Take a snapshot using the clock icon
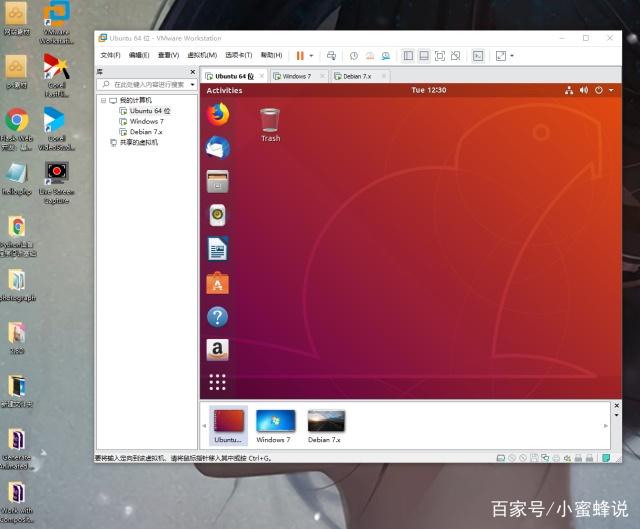Viewport: 640px width, 529px height. point(354,56)
